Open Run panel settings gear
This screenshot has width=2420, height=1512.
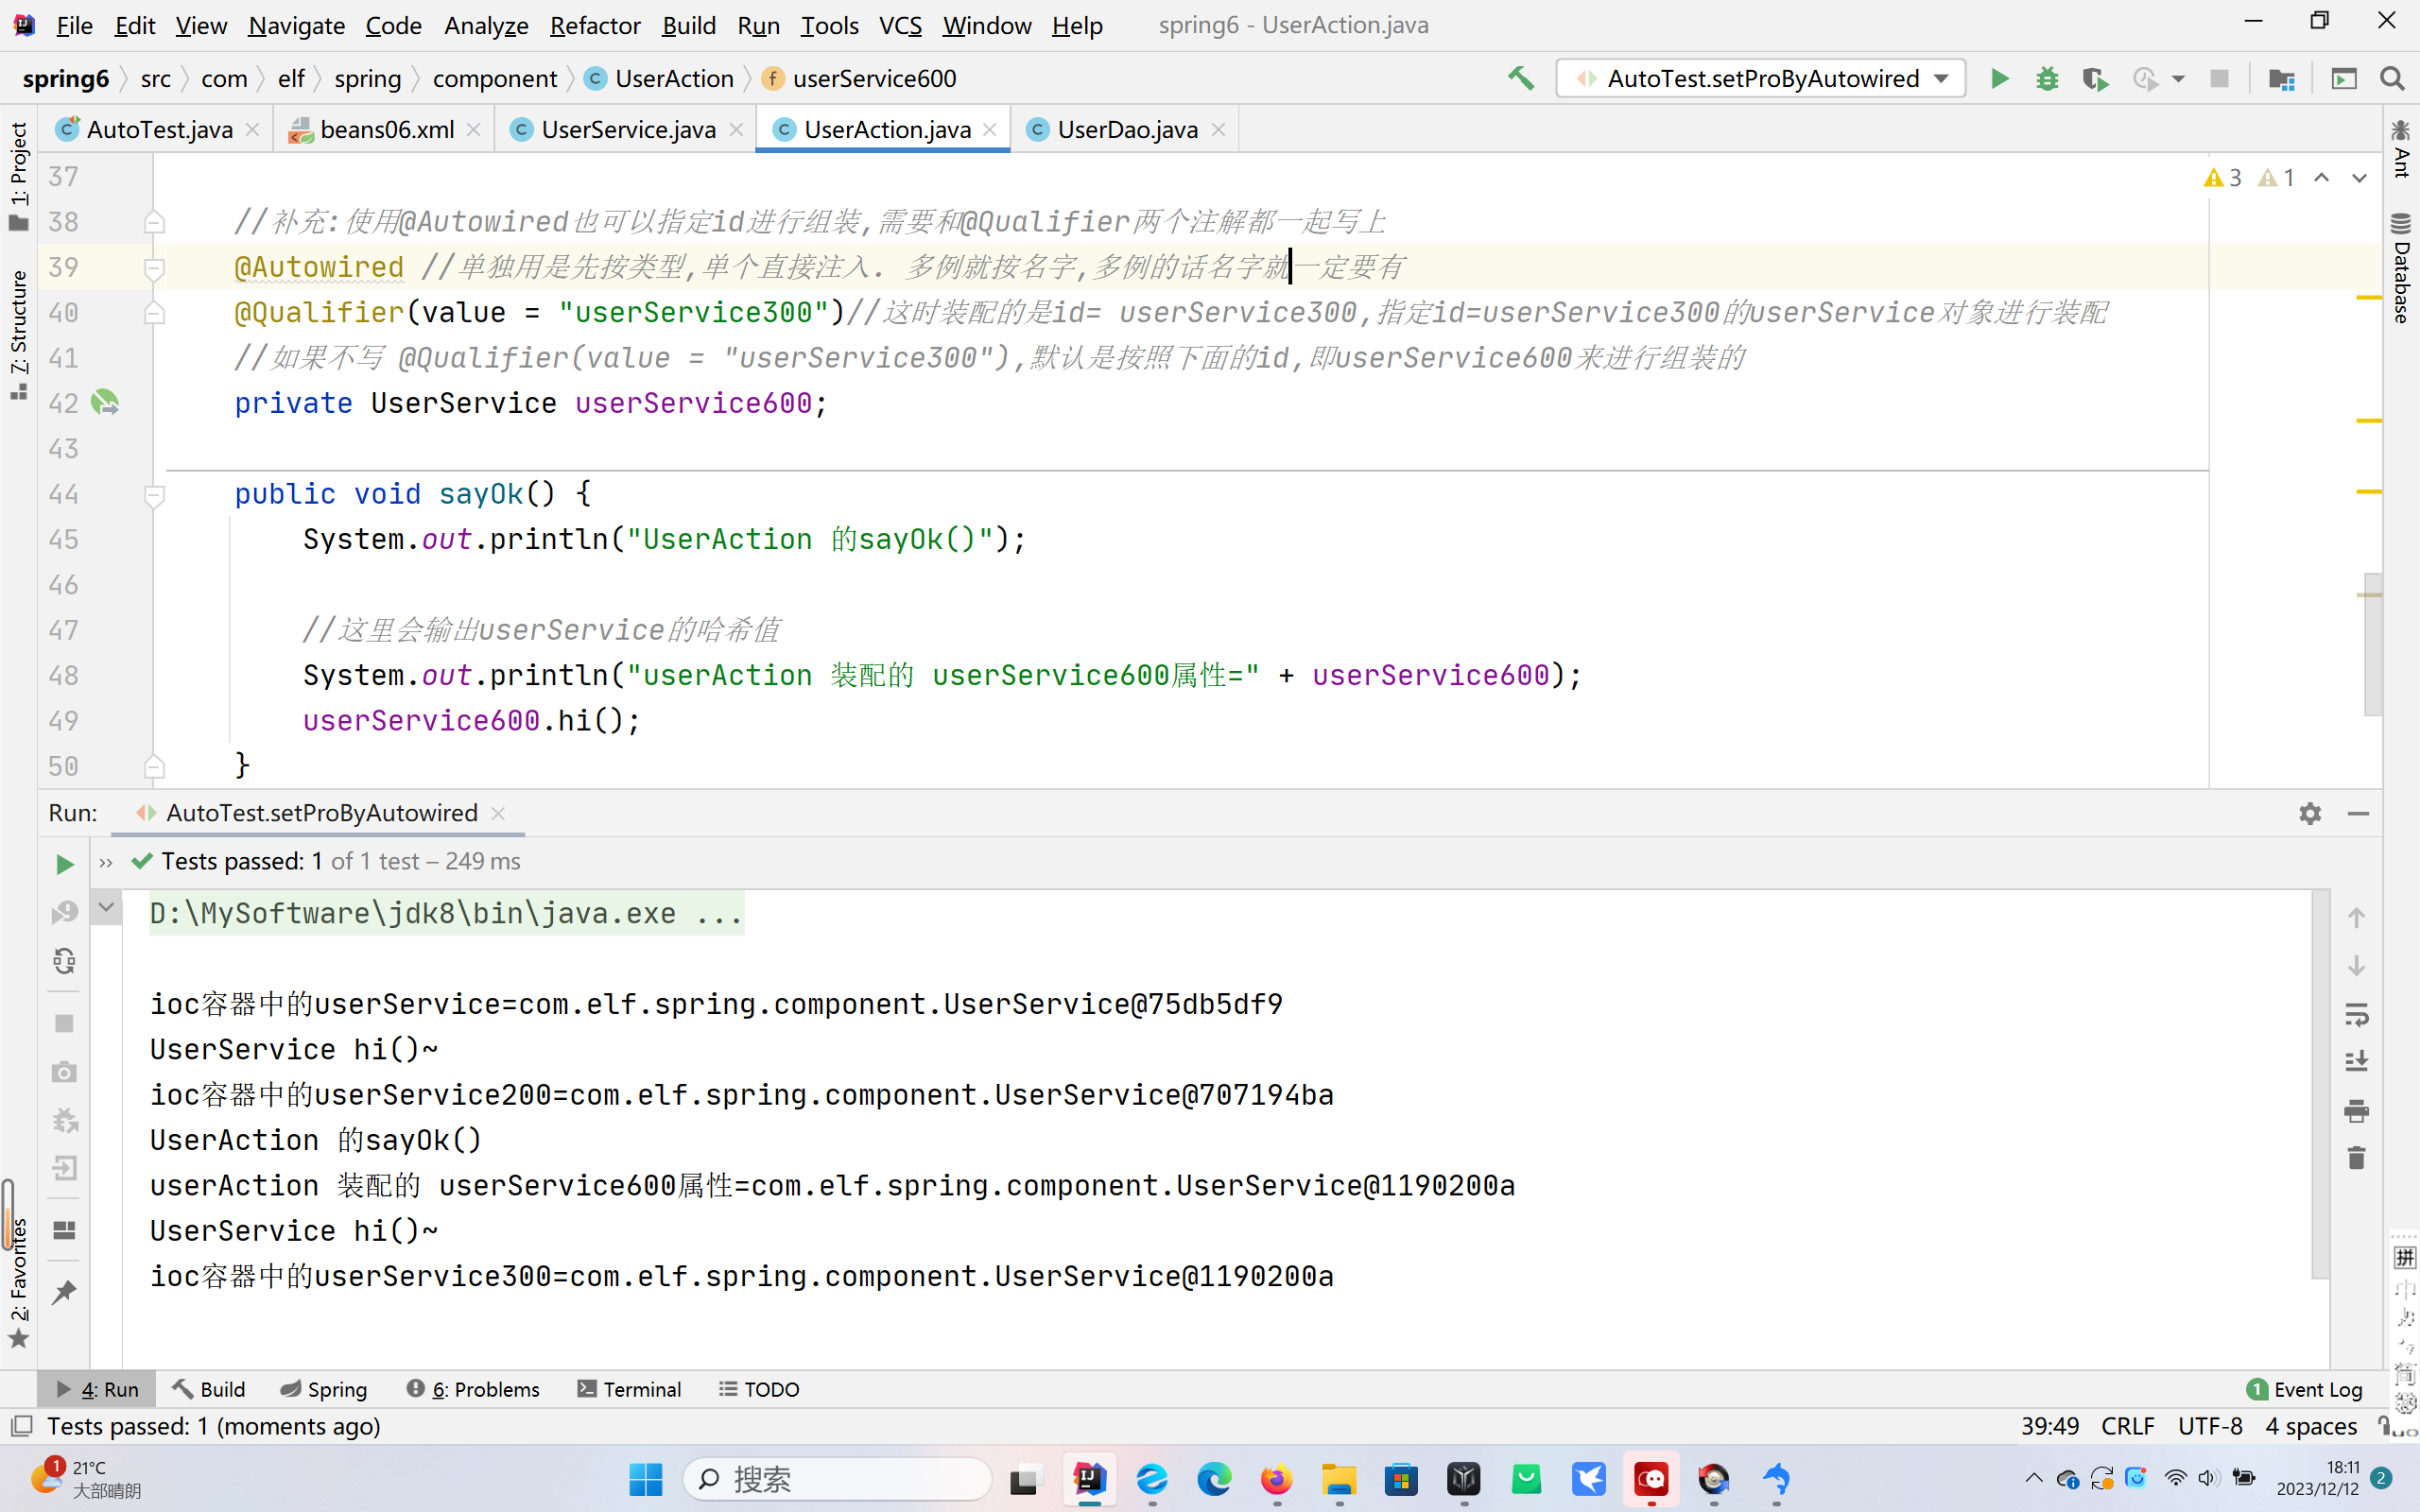[x=2309, y=813]
